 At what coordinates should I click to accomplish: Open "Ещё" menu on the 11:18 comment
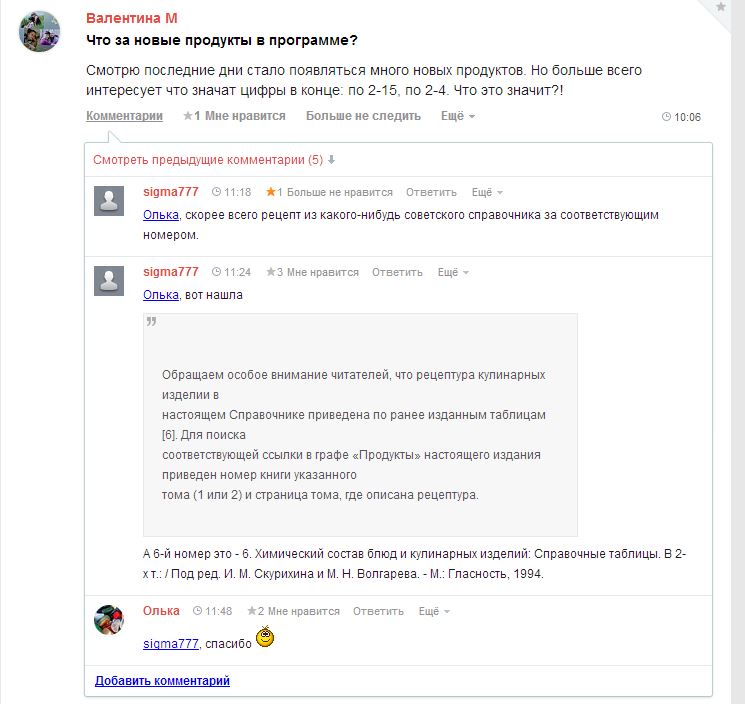coord(487,192)
